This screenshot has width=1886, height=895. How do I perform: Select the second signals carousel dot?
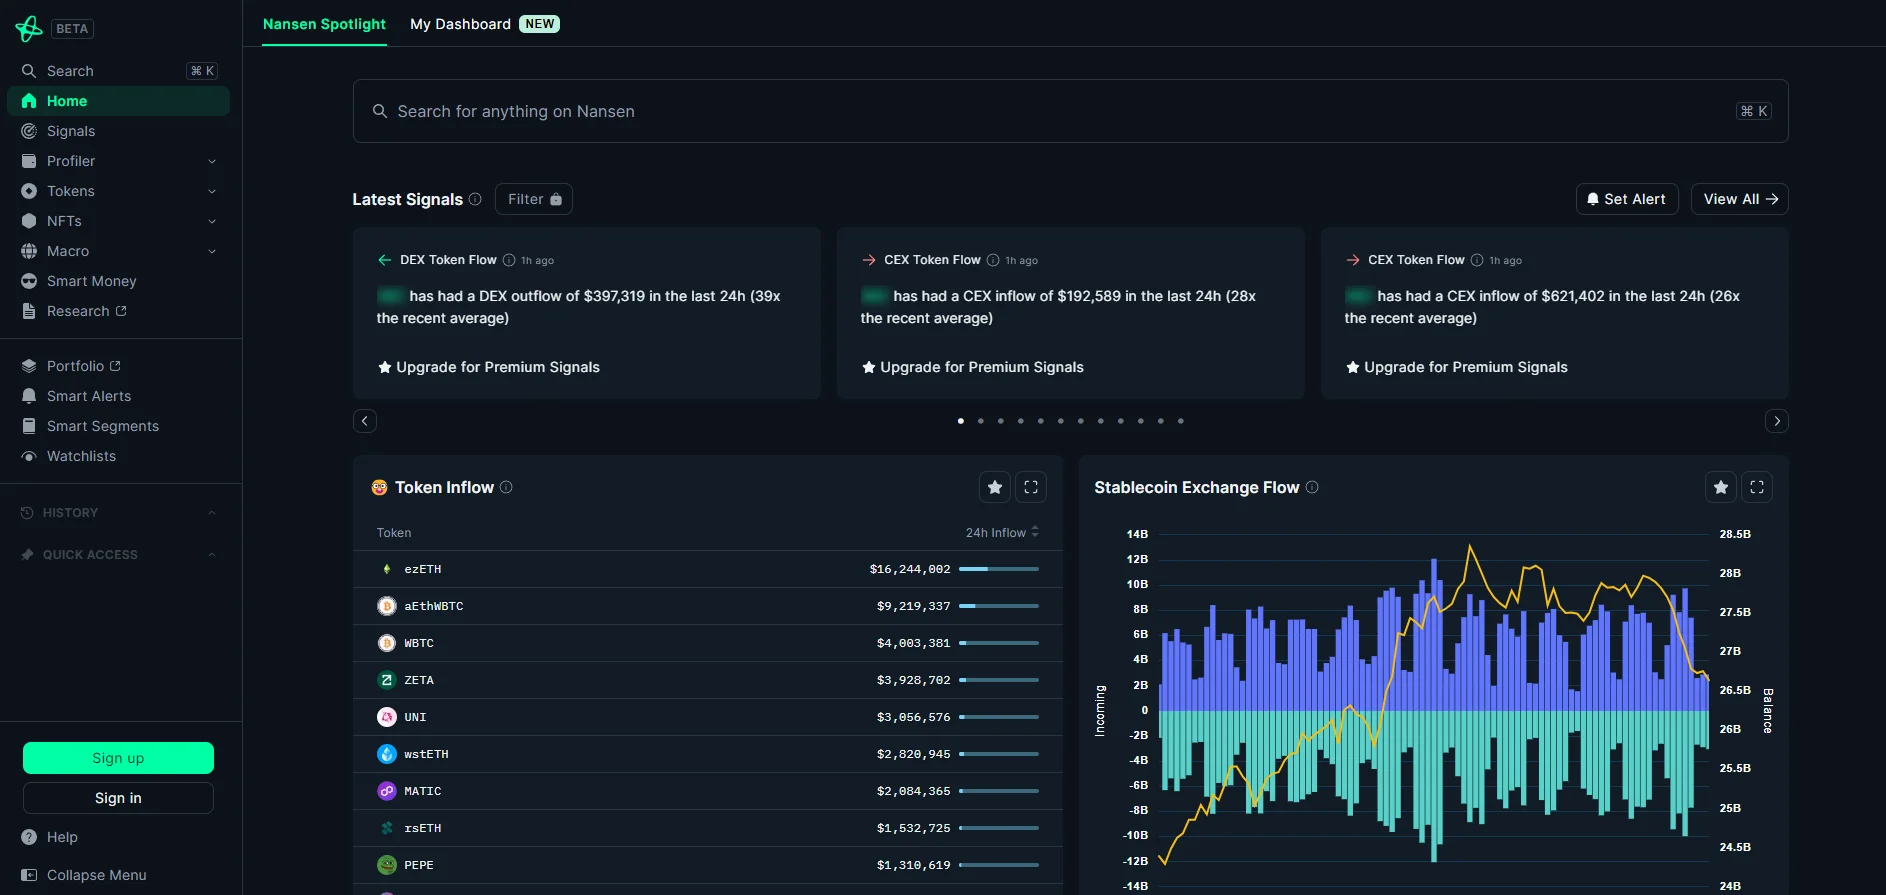coord(981,421)
